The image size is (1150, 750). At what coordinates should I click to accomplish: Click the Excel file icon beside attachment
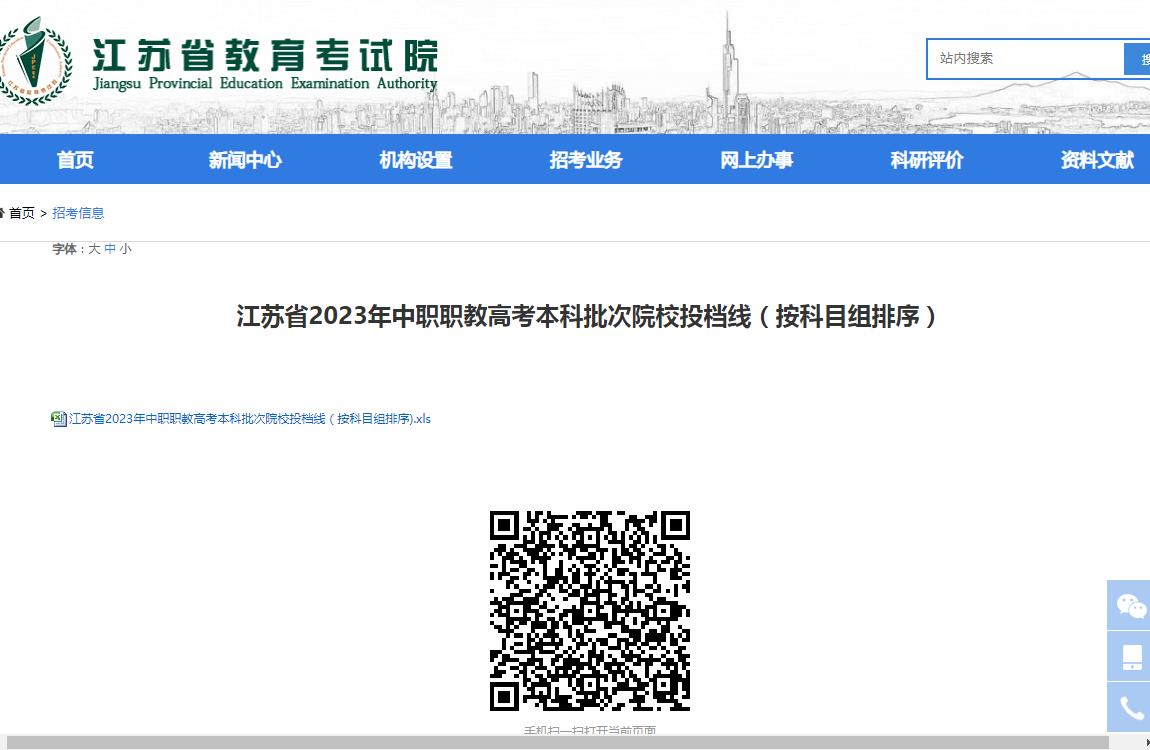click(59, 419)
